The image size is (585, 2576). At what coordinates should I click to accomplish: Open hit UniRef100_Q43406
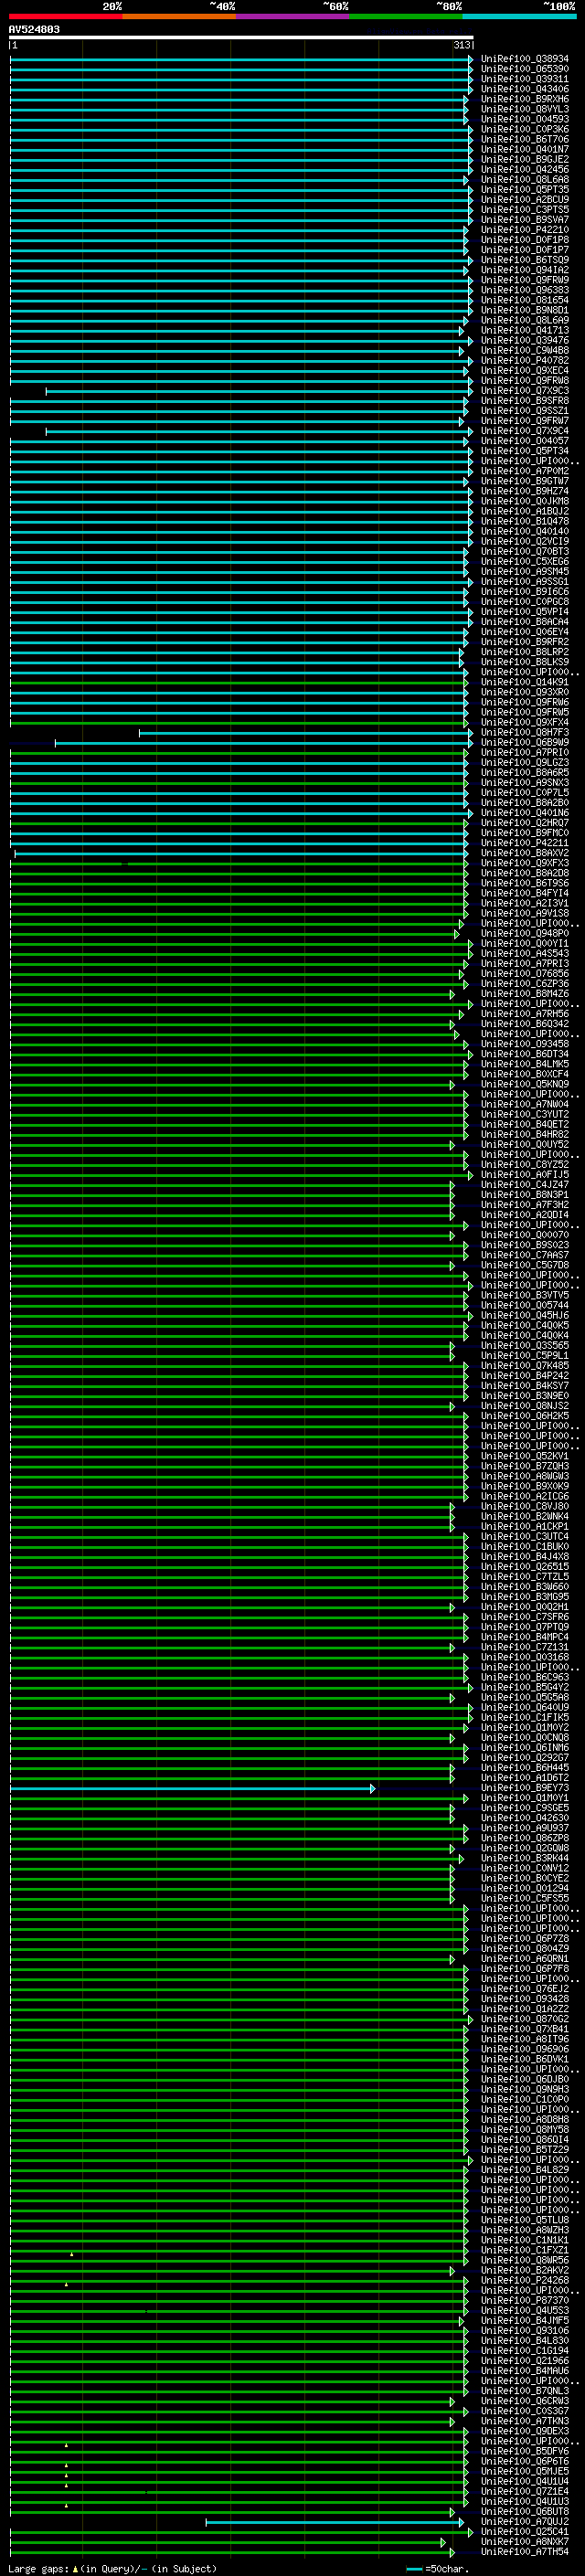pos(525,89)
